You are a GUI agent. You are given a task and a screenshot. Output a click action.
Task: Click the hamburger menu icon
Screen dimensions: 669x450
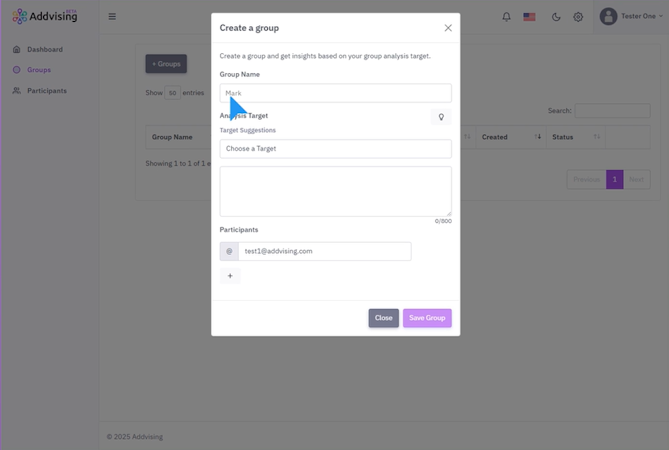point(112,16)
